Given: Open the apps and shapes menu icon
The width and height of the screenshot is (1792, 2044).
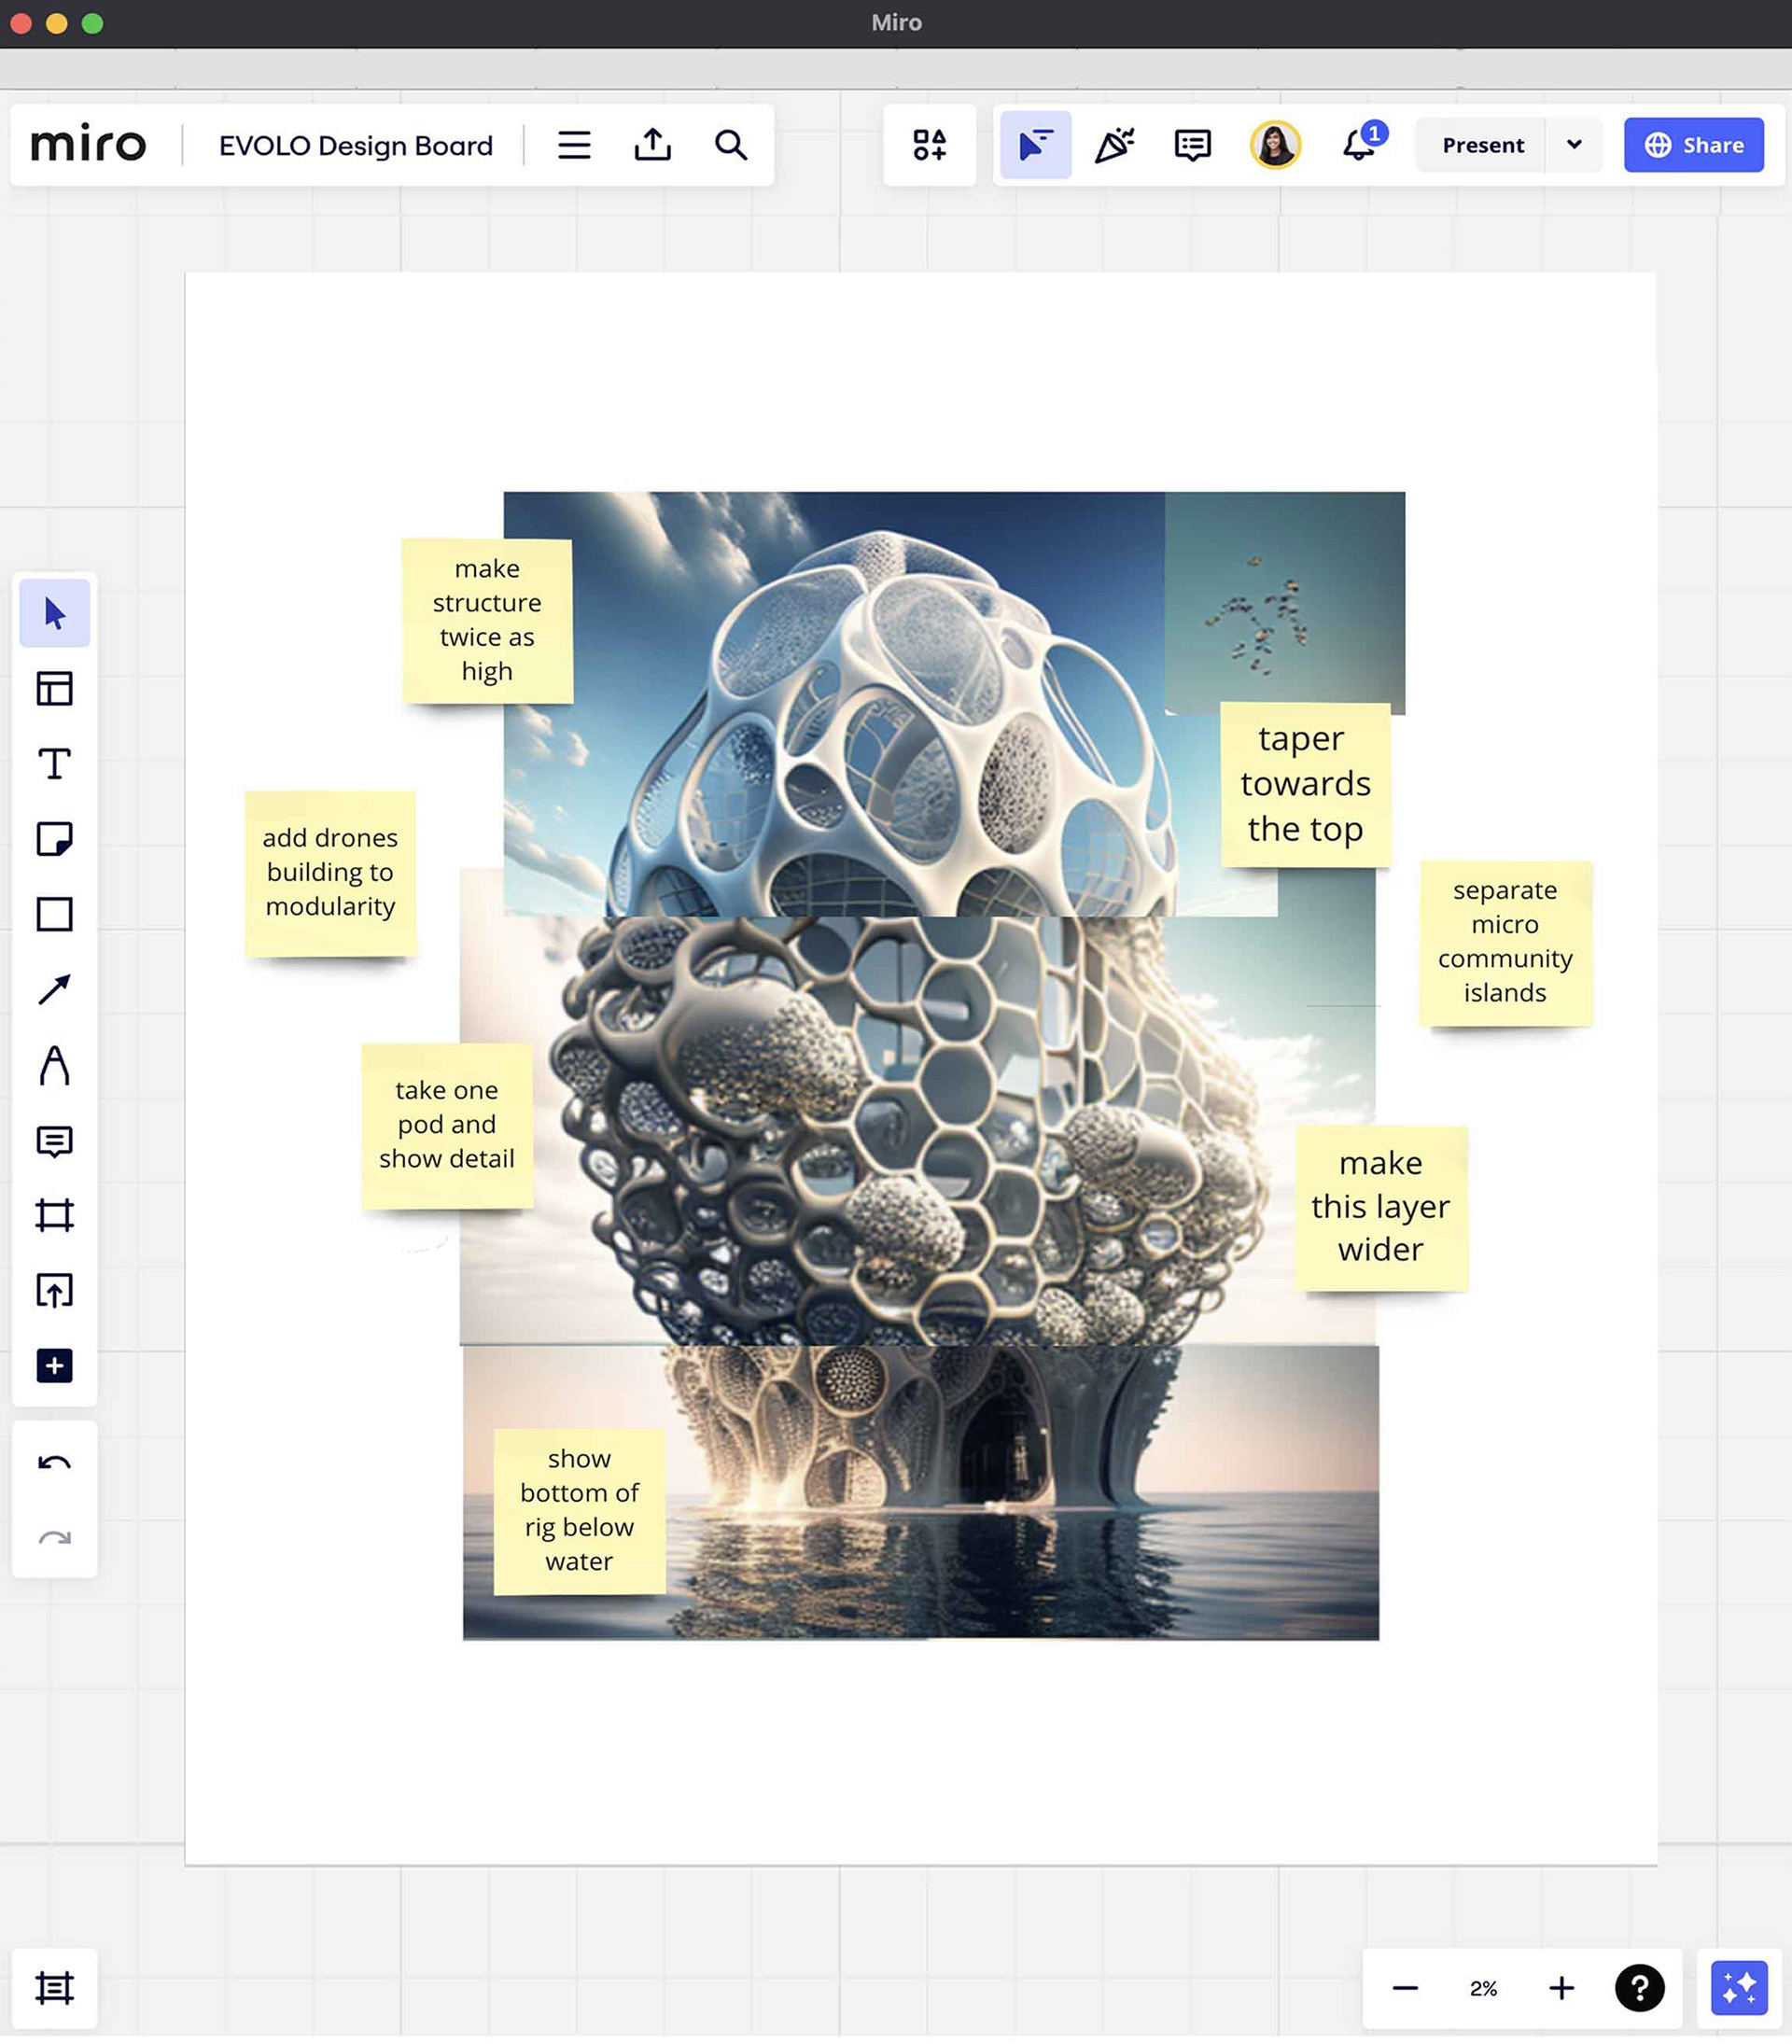Looking at the screenshot, I should pyautogui.click(x=929, y=145).
